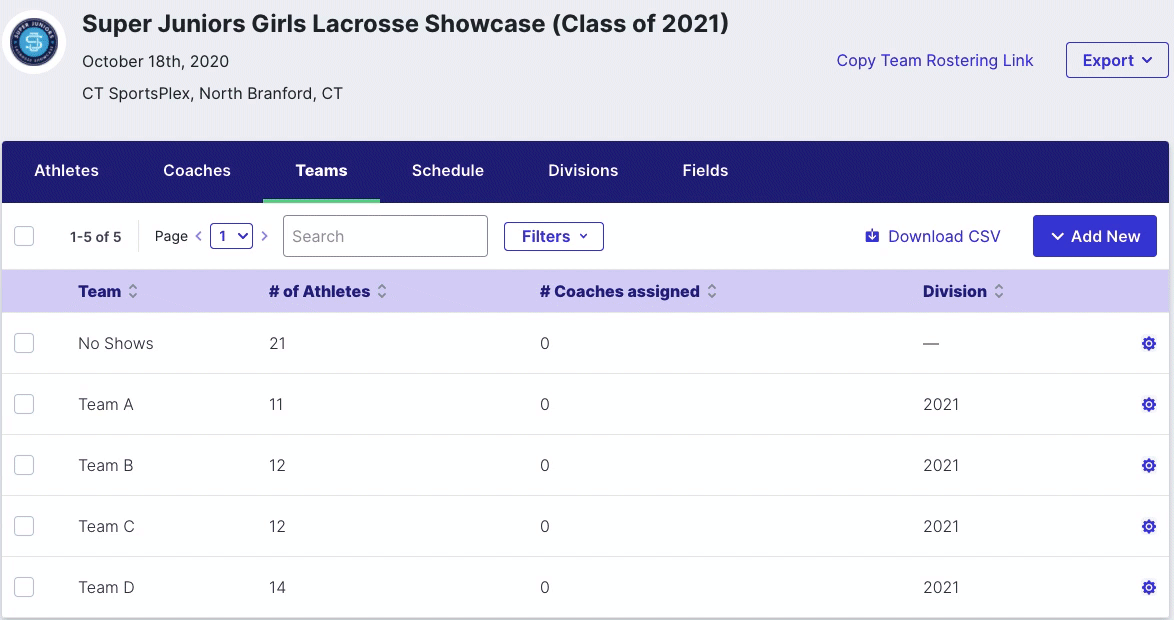Click the October 18th, 2020 date

[x=156, y=61]
